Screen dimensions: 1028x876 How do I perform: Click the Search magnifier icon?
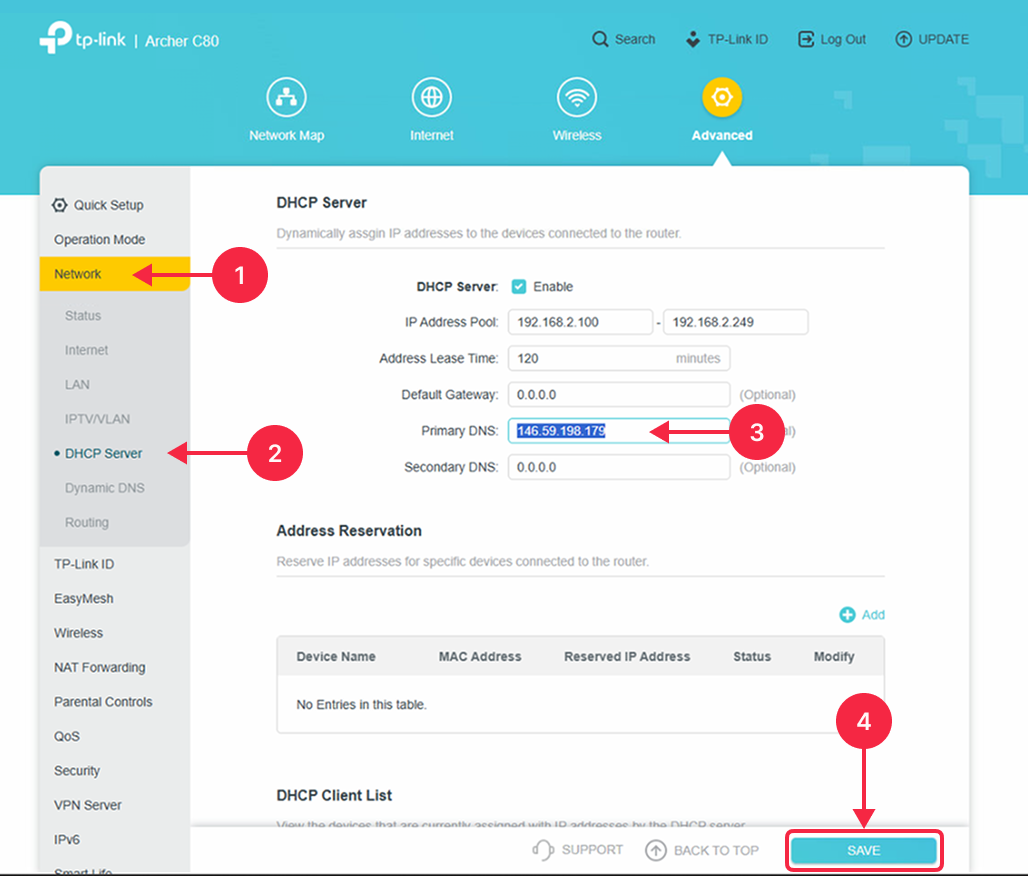pos(600,39)
